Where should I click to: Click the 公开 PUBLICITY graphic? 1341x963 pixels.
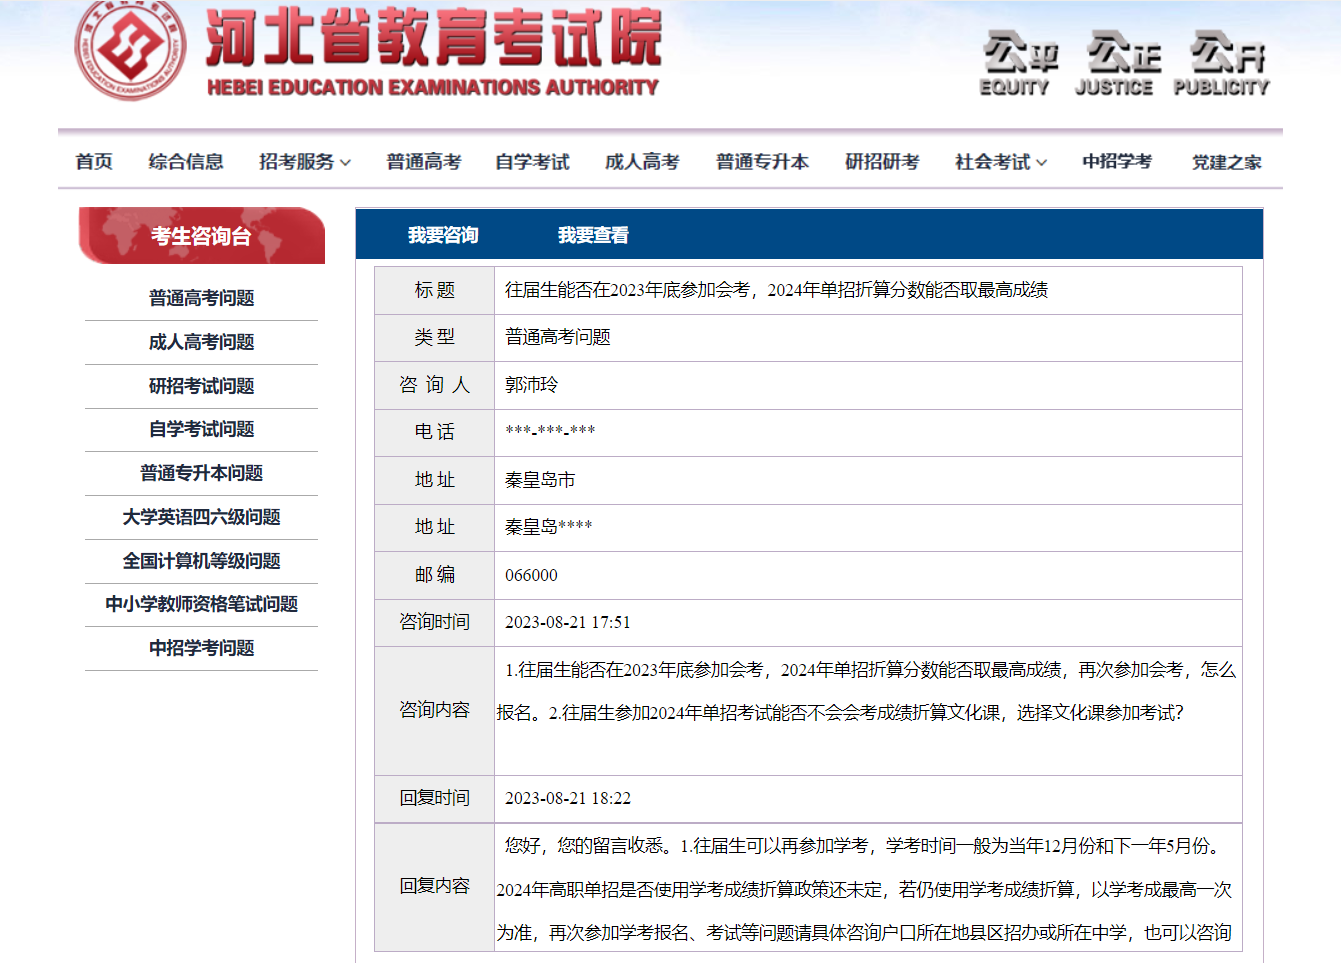[x=1222, y=64]
